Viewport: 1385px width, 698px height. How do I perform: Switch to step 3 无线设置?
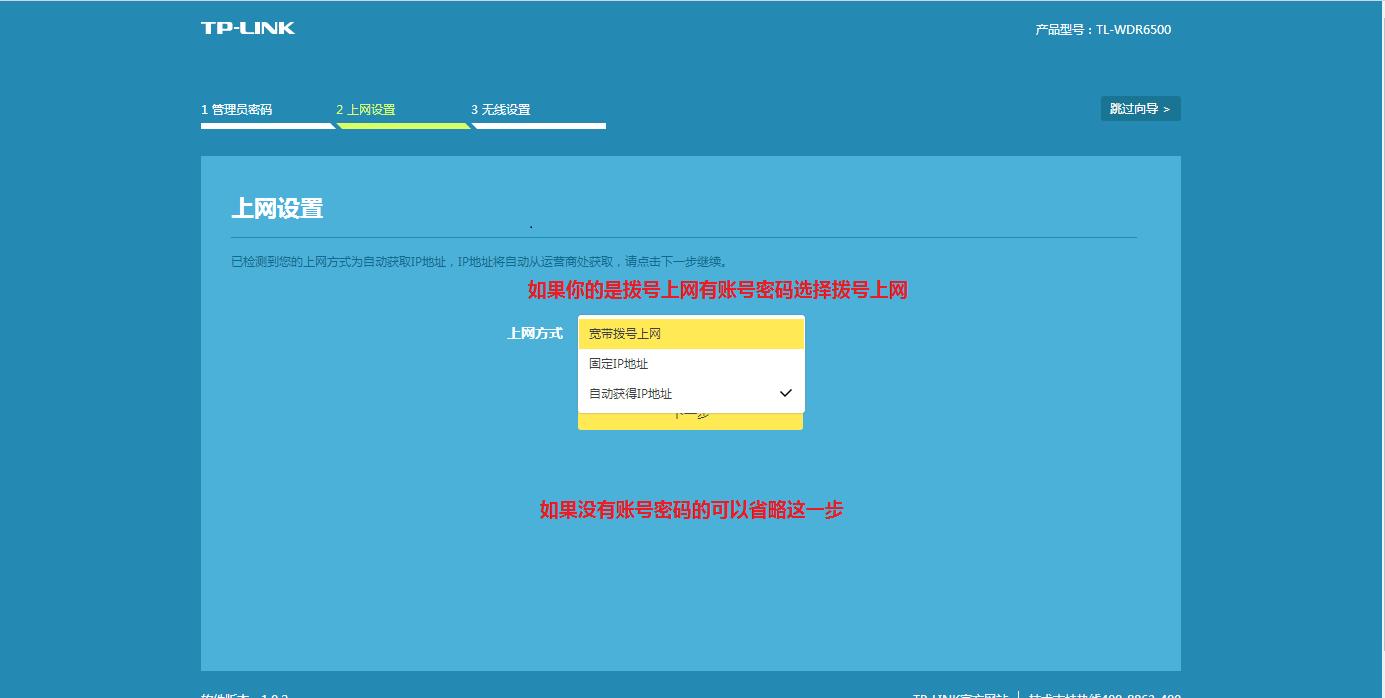point(504,109)
